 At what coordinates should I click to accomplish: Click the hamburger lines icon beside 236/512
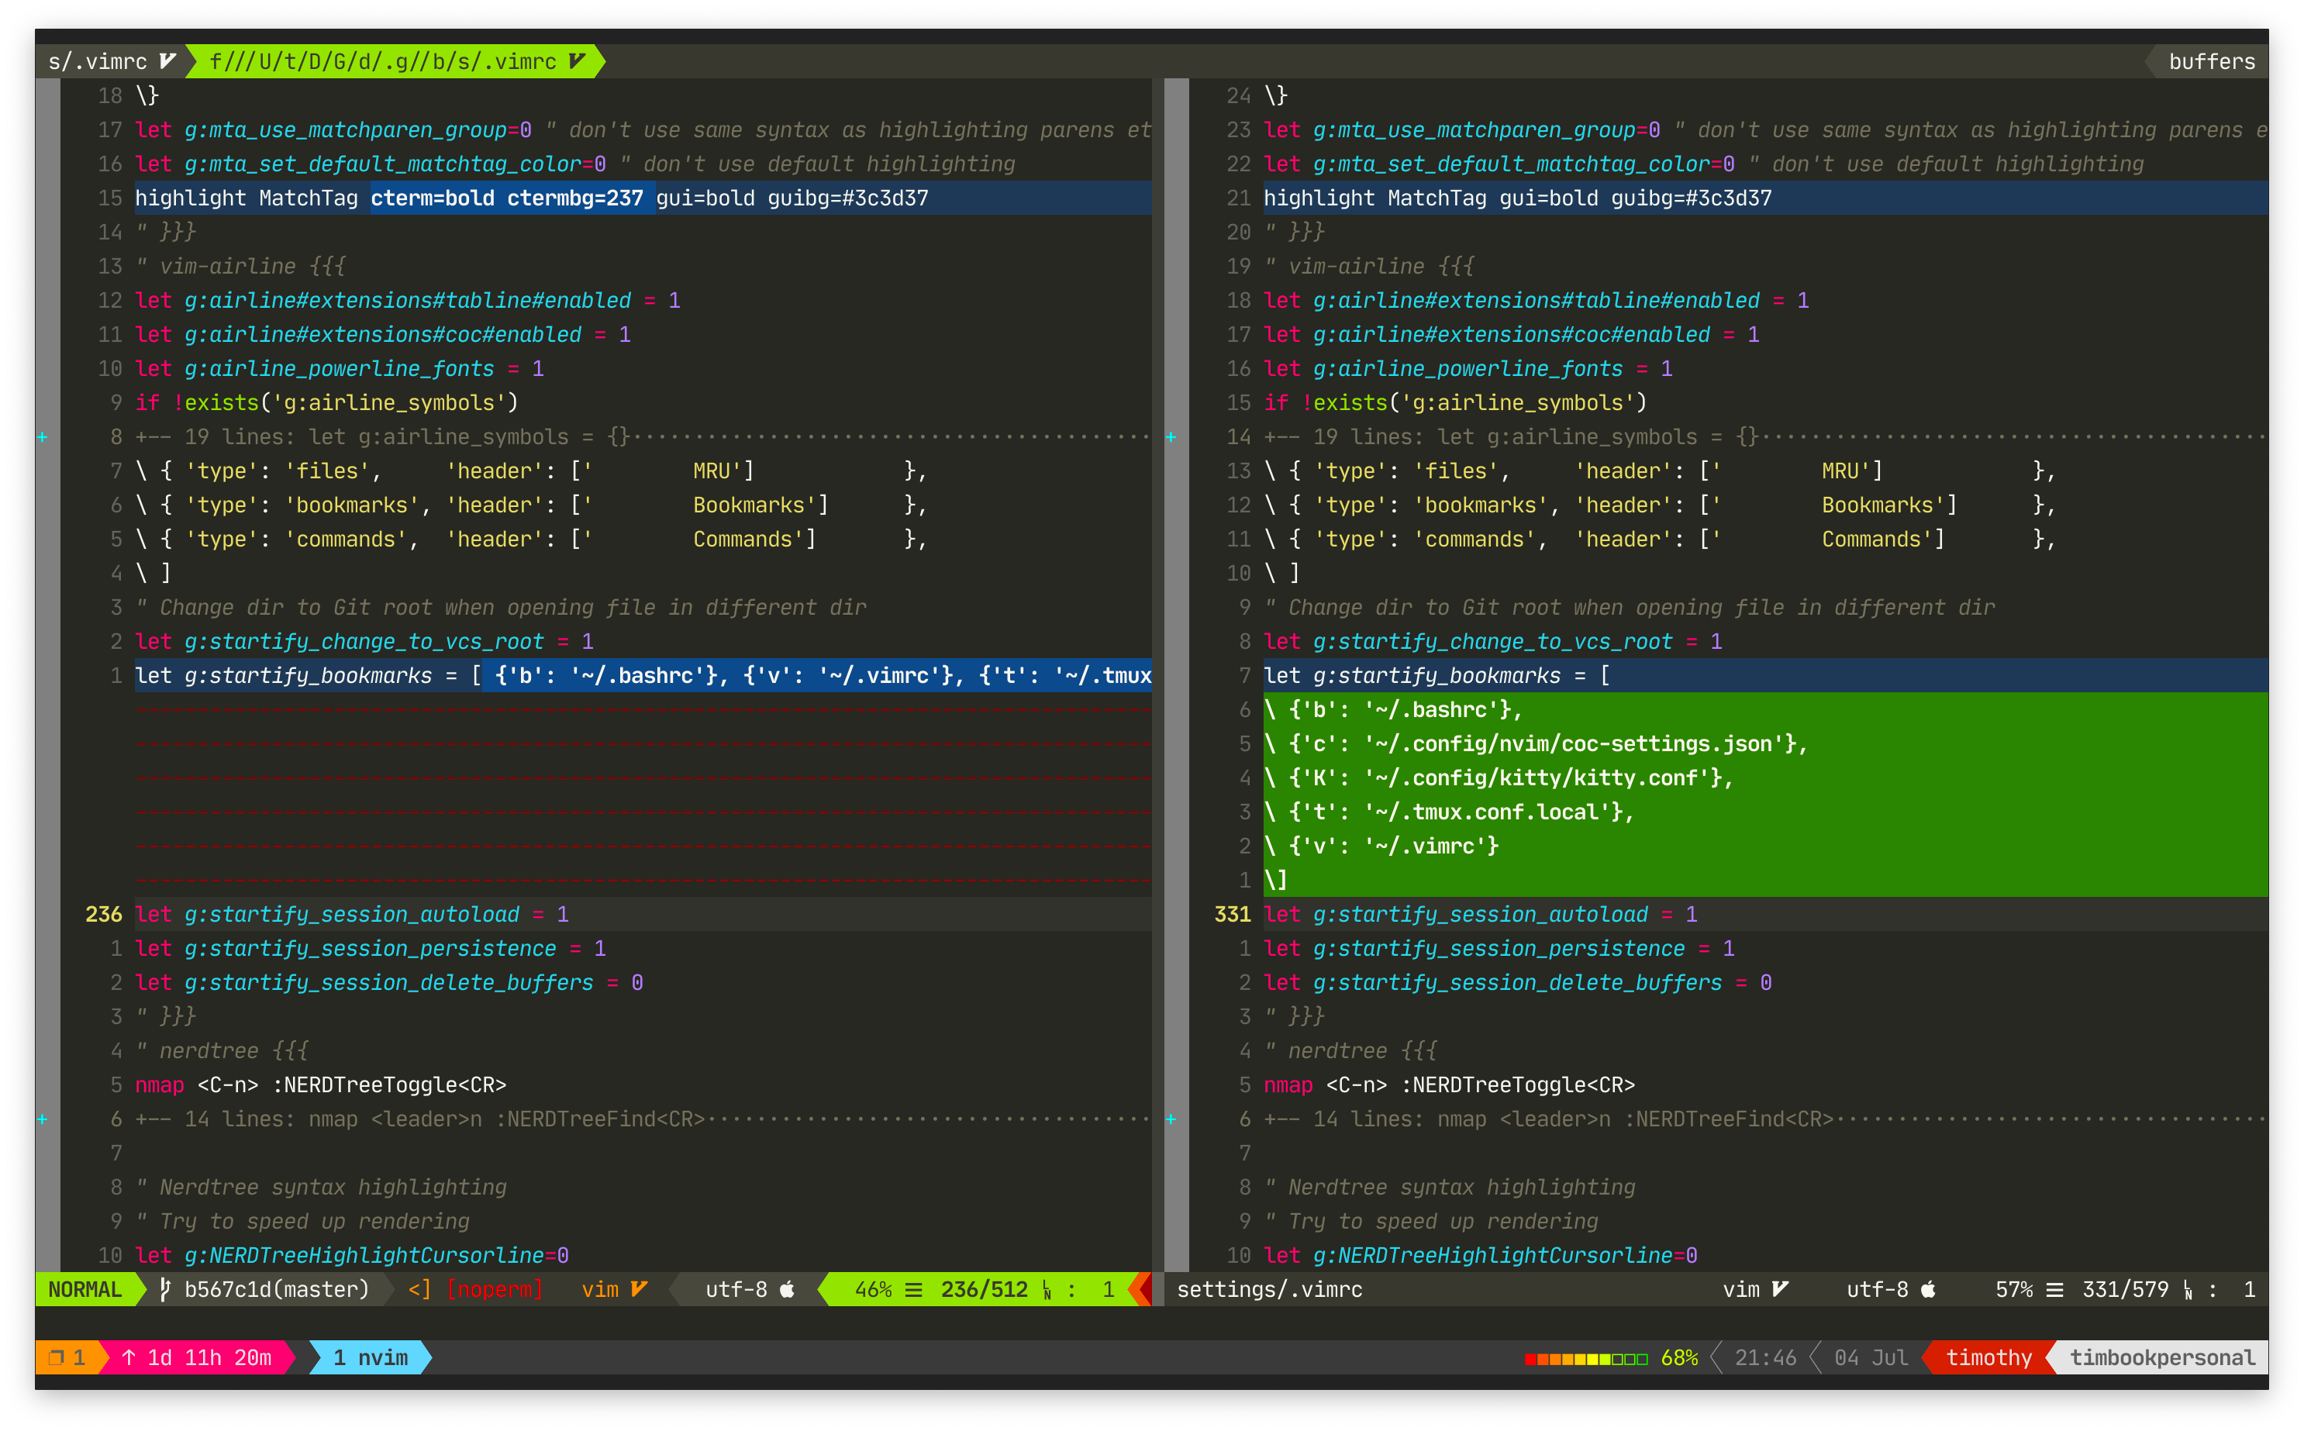[914, 1290]
